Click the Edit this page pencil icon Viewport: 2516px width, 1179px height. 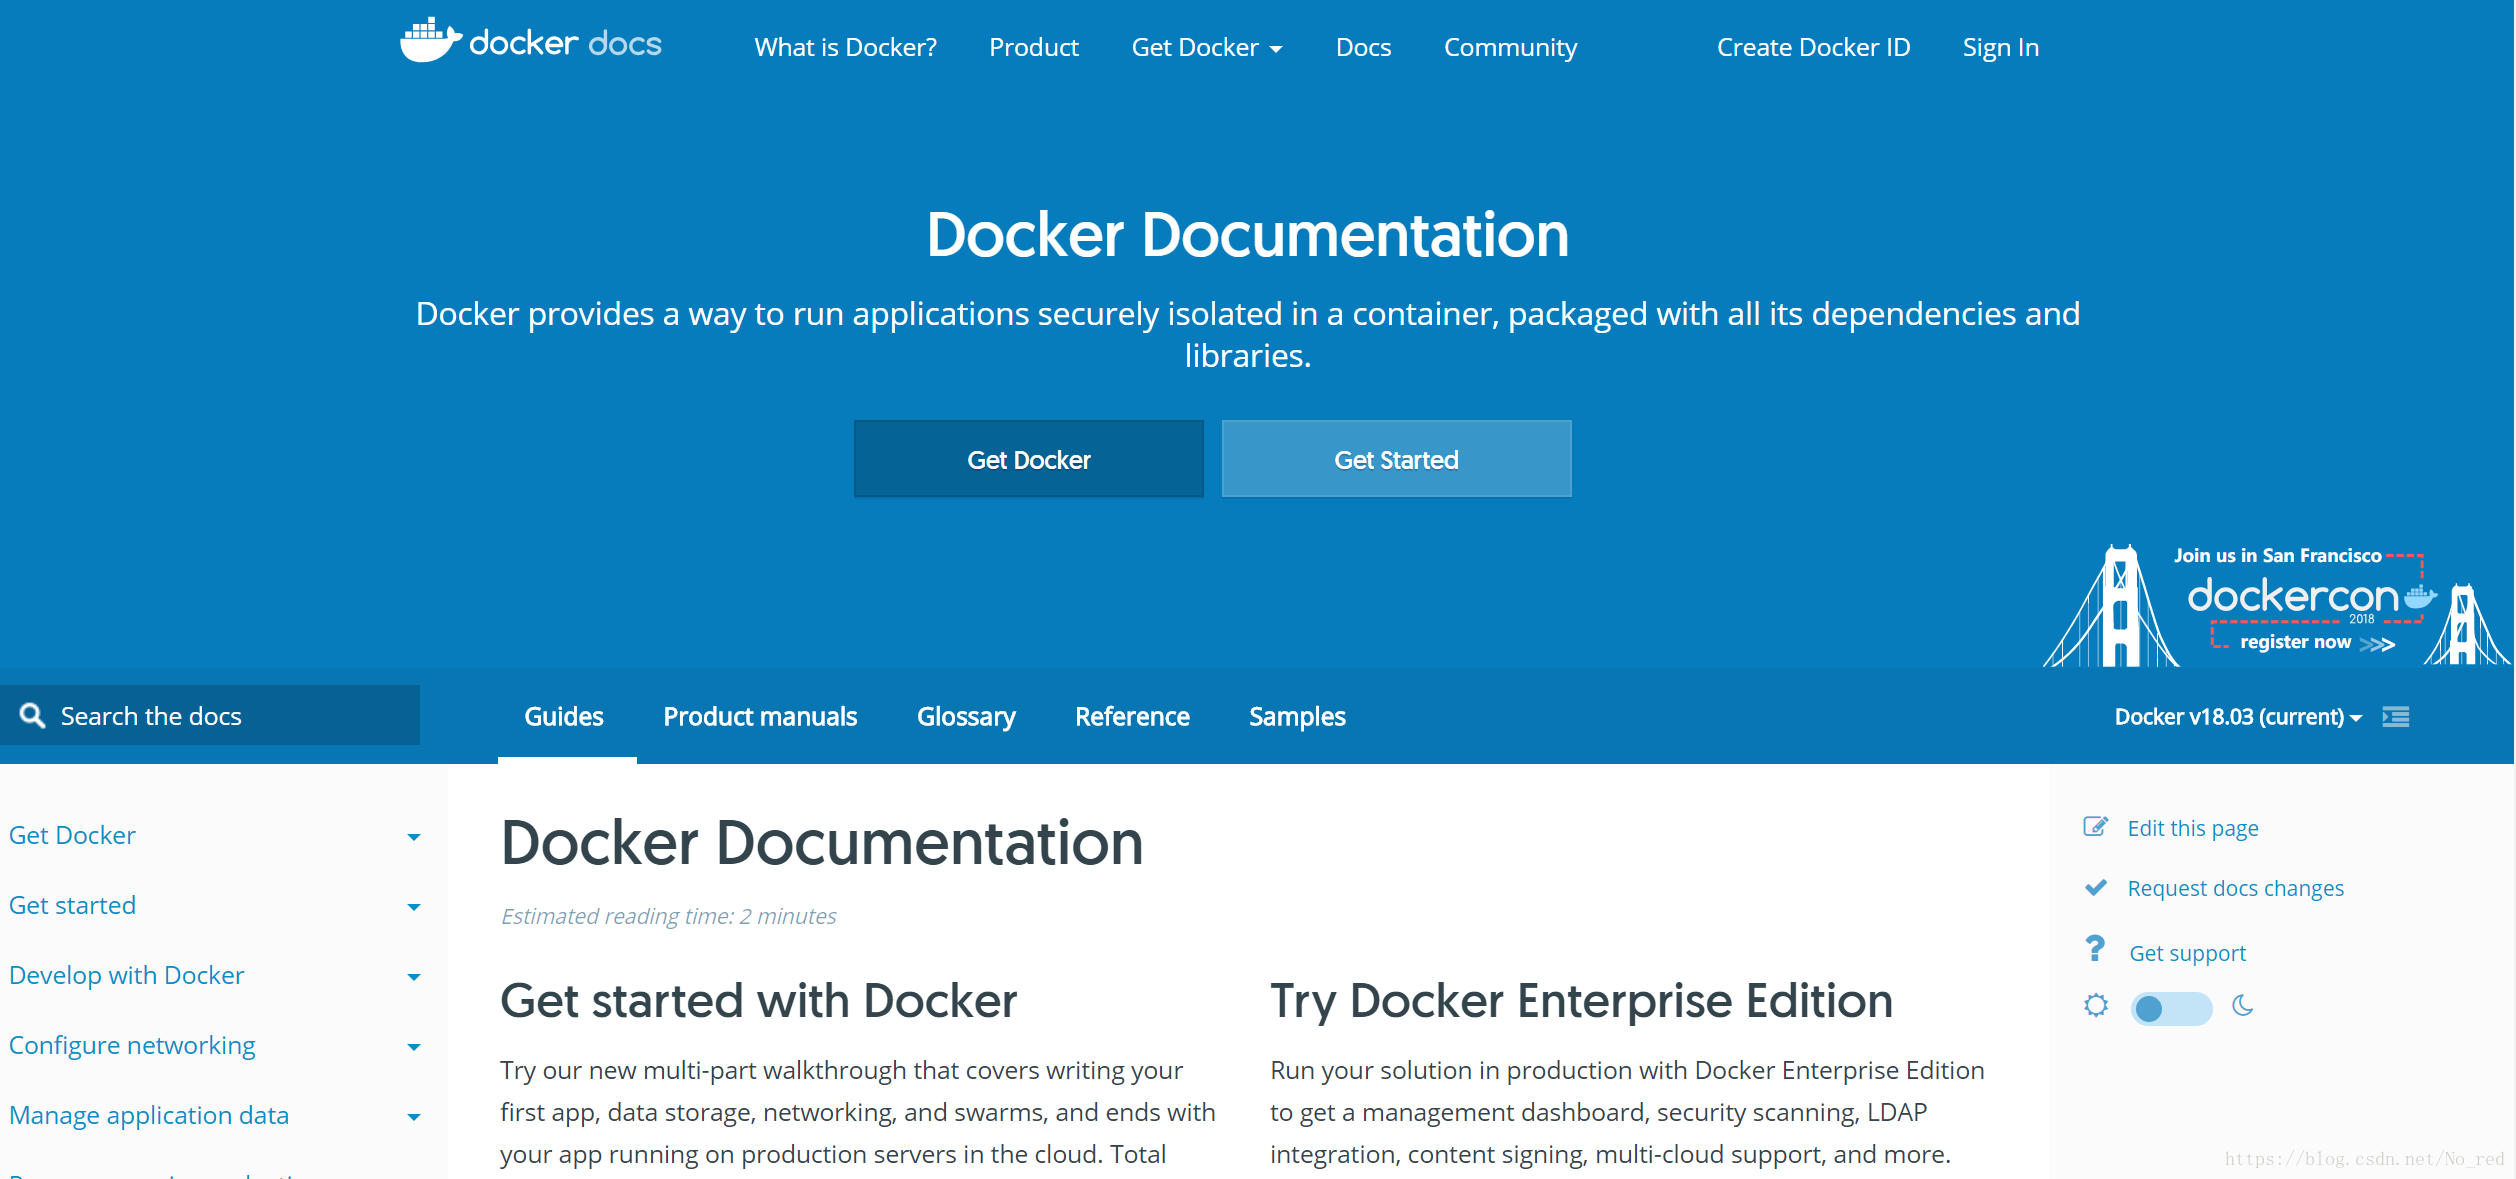click(2096, 827)
